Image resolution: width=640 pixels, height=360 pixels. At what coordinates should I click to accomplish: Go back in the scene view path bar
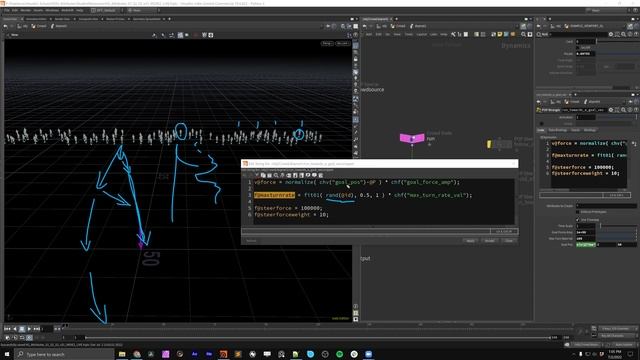point(6,26)
